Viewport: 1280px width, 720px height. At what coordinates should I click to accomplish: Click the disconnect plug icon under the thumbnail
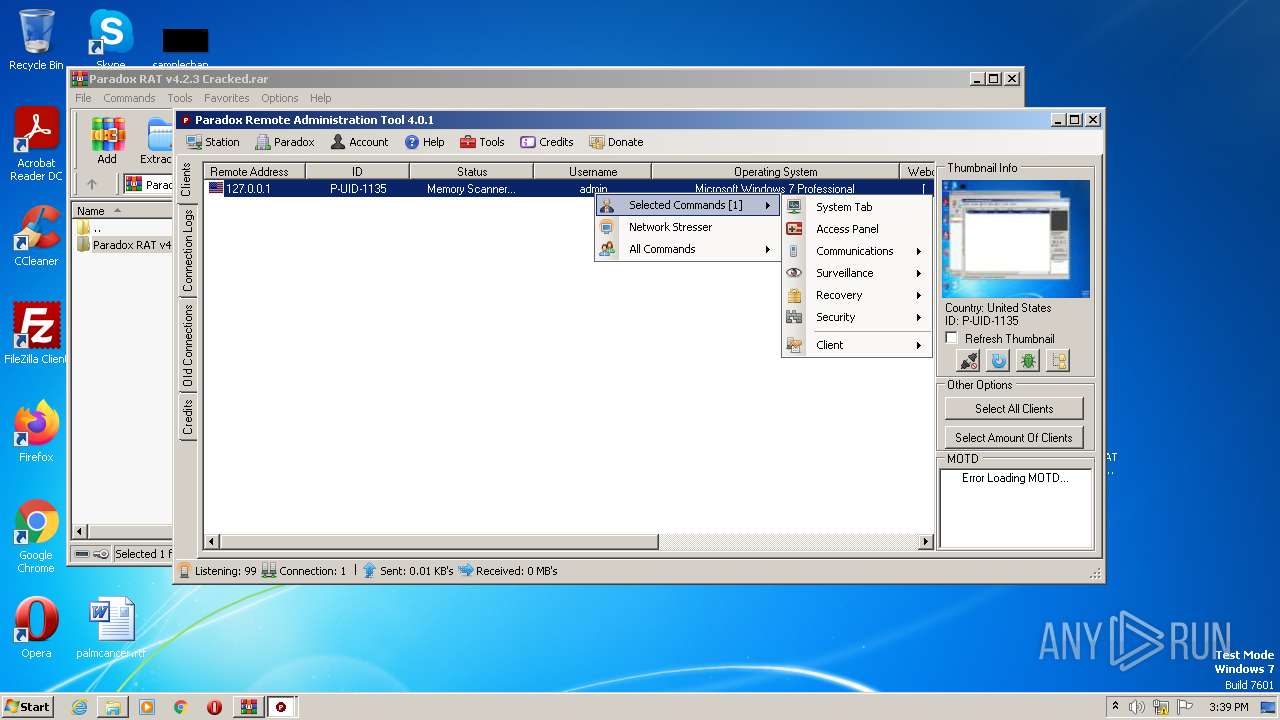point(968,361)
